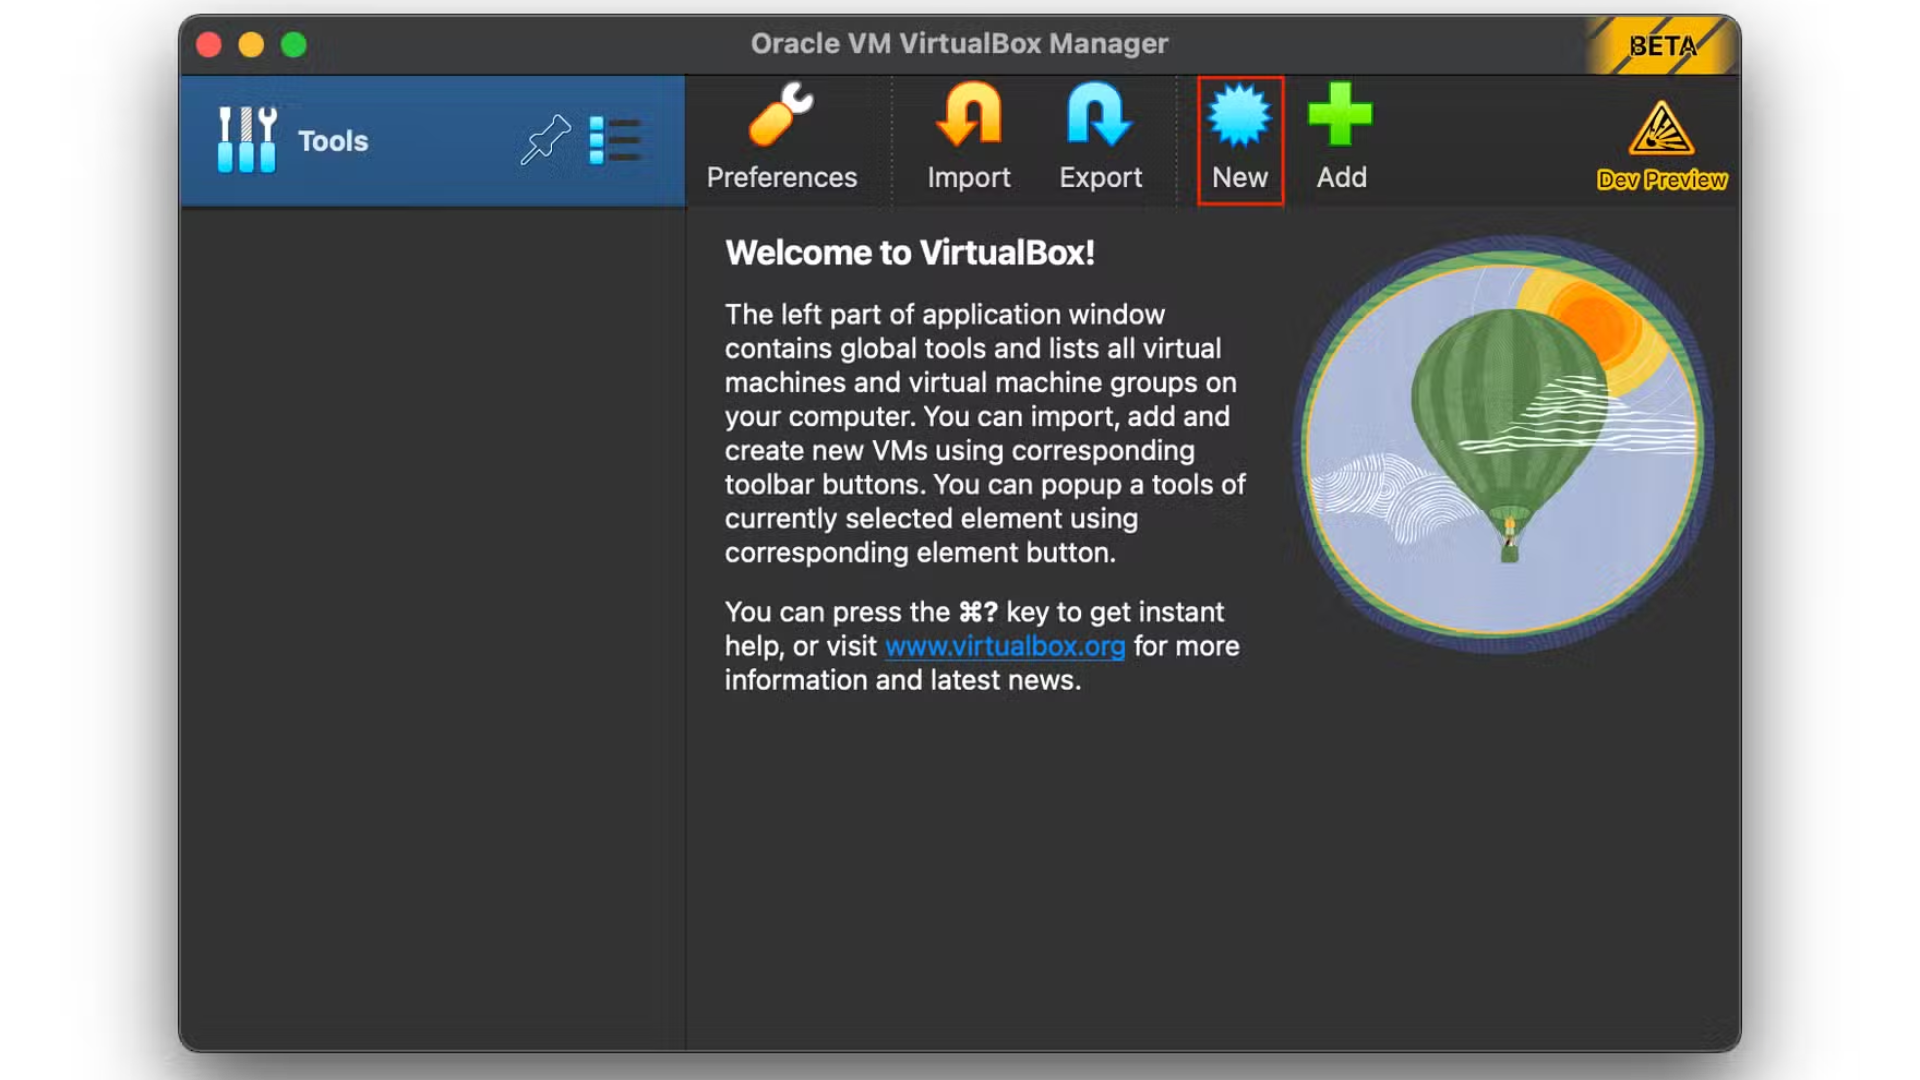1920x1080 pixels.
Task: Minimize the window with the yellow button
Action: [251, 45]
